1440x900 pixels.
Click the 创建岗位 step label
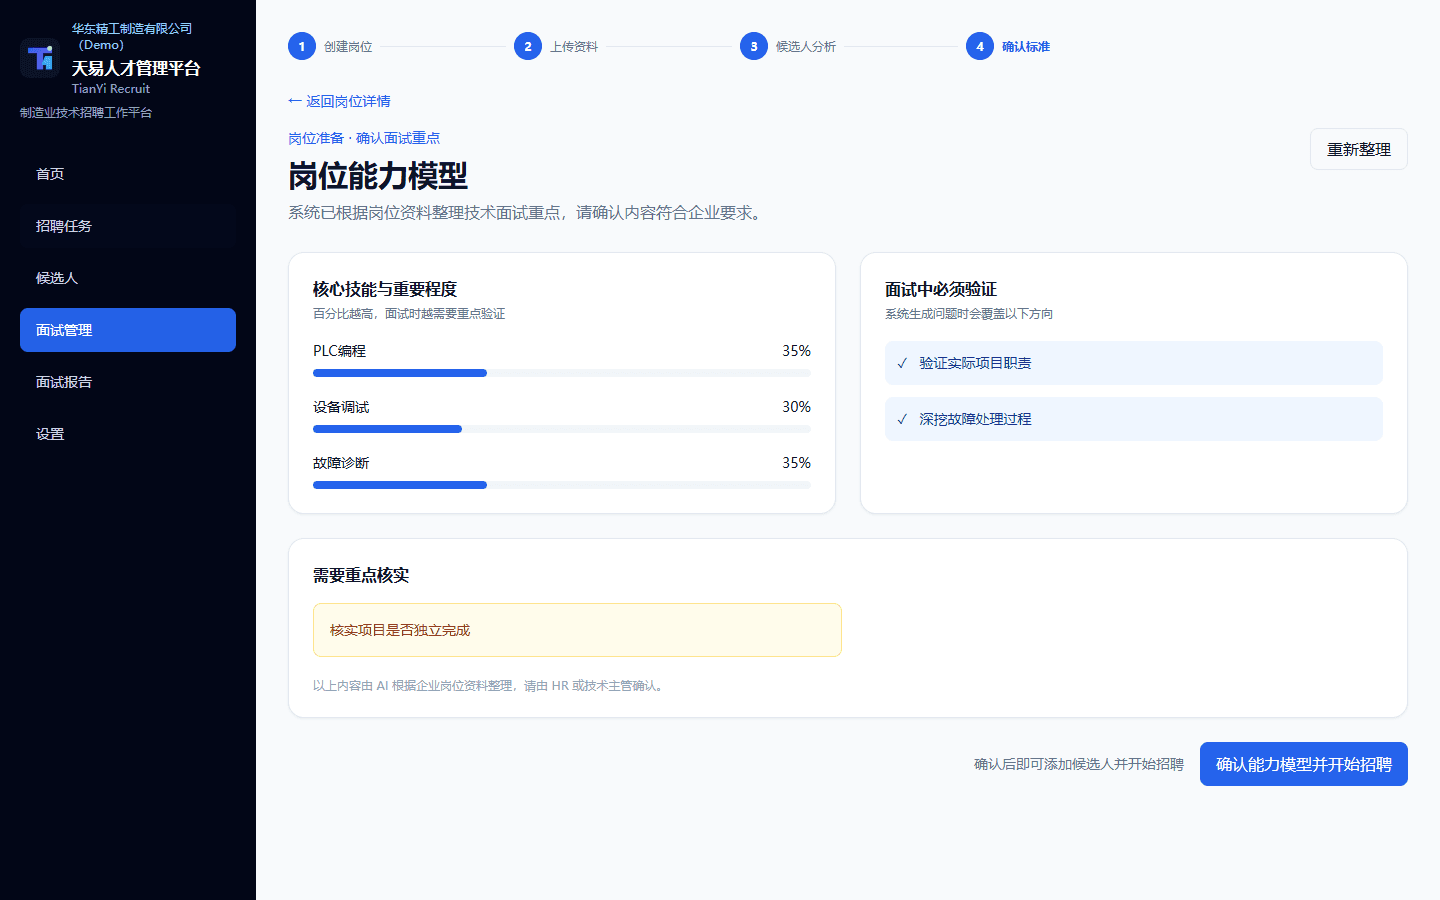348,47
